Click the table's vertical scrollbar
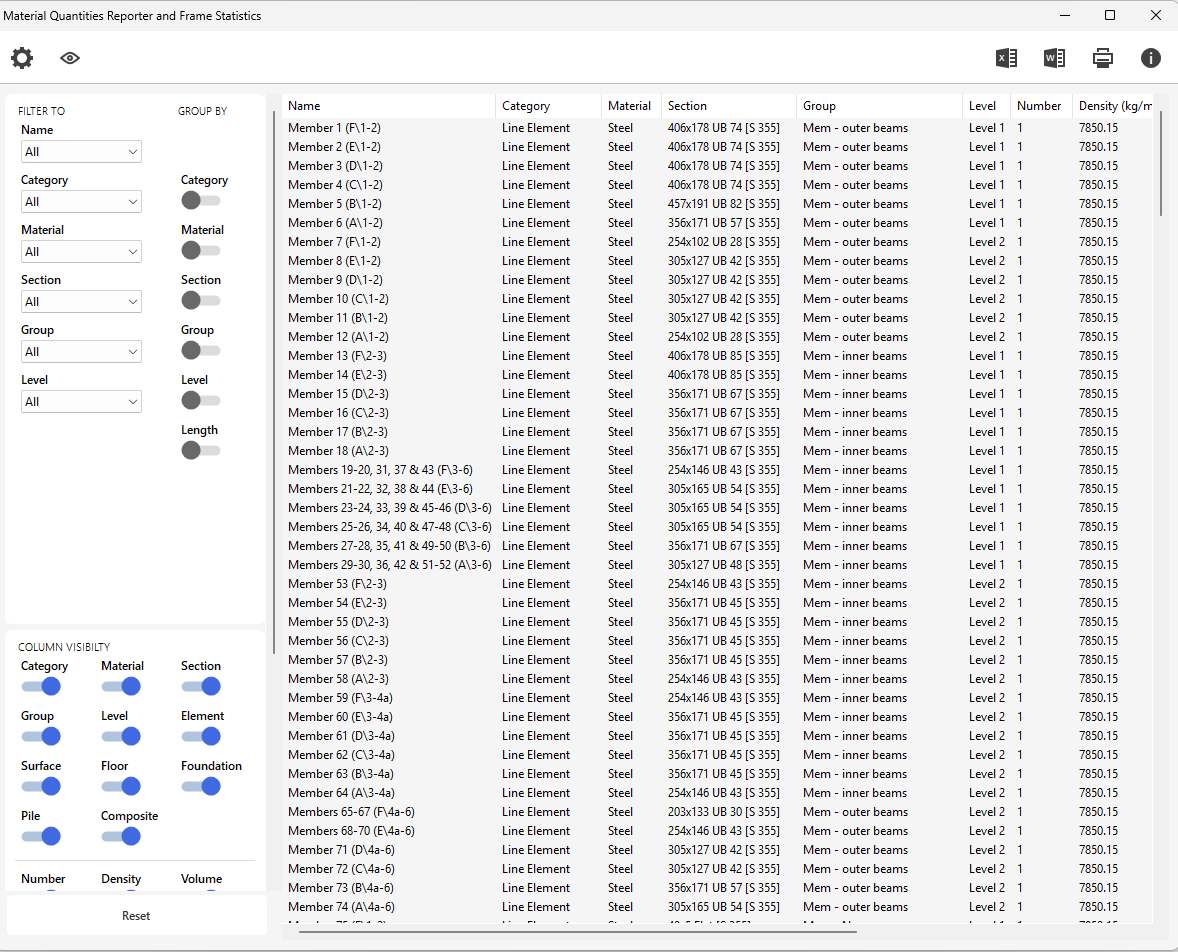The height and width of the screenshot is (952, 1178). [x=1161, y=163]
